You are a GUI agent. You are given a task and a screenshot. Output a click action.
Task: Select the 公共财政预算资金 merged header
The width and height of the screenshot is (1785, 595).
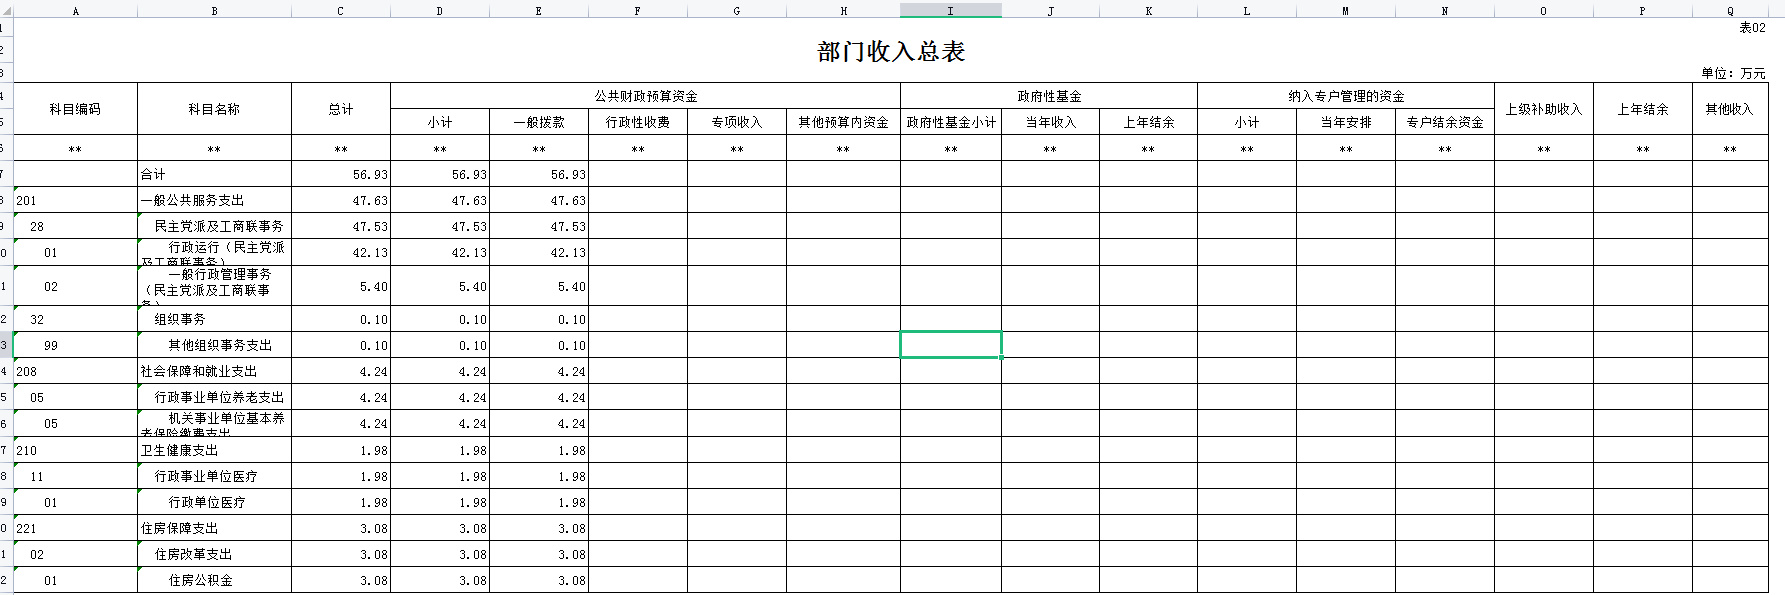645,96
